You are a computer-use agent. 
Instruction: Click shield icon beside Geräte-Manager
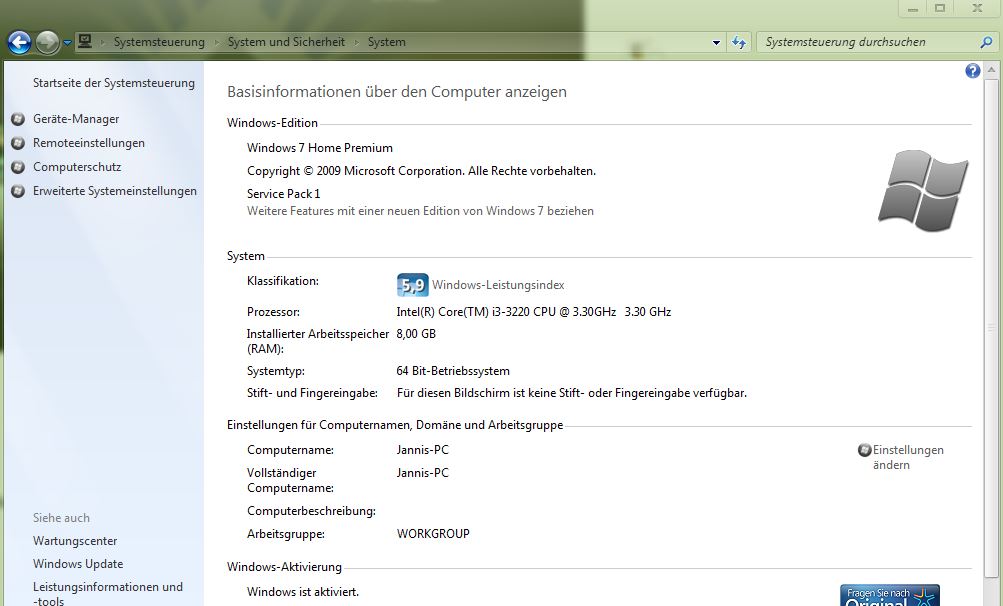[x=19, y=119]
